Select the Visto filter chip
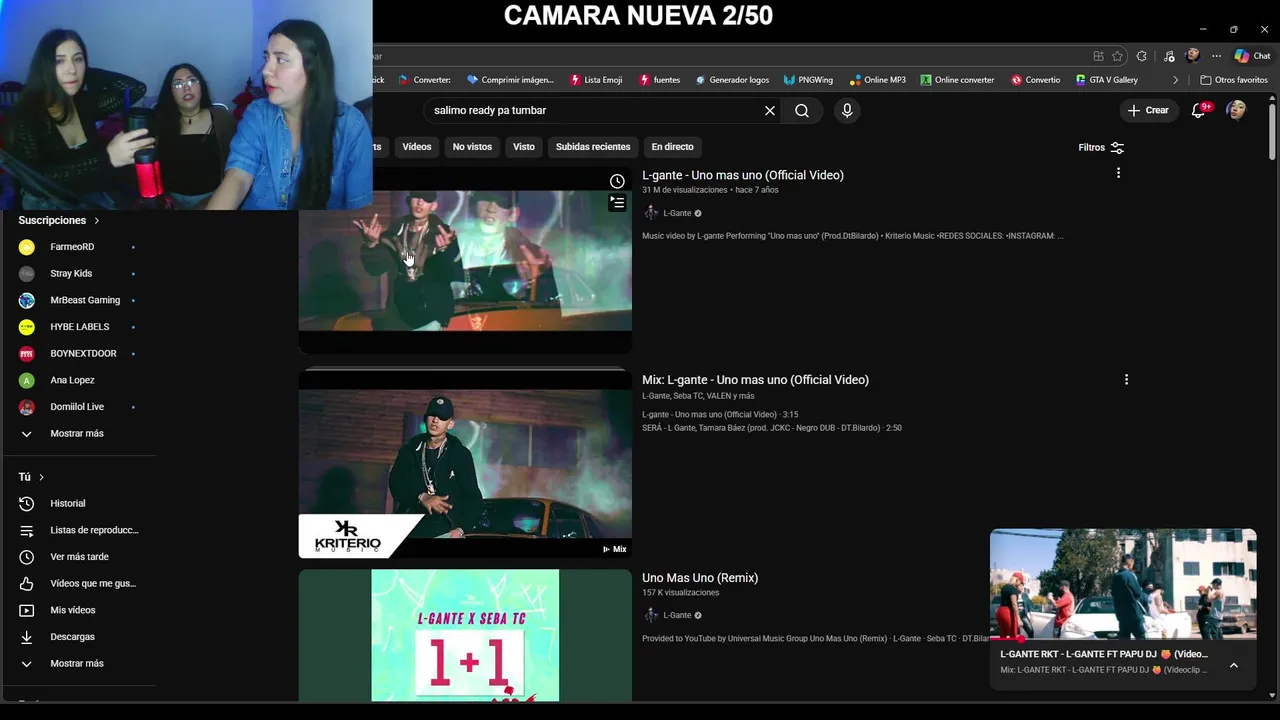This screenshot has width=1280, height=720. click(x=524, y=147)
